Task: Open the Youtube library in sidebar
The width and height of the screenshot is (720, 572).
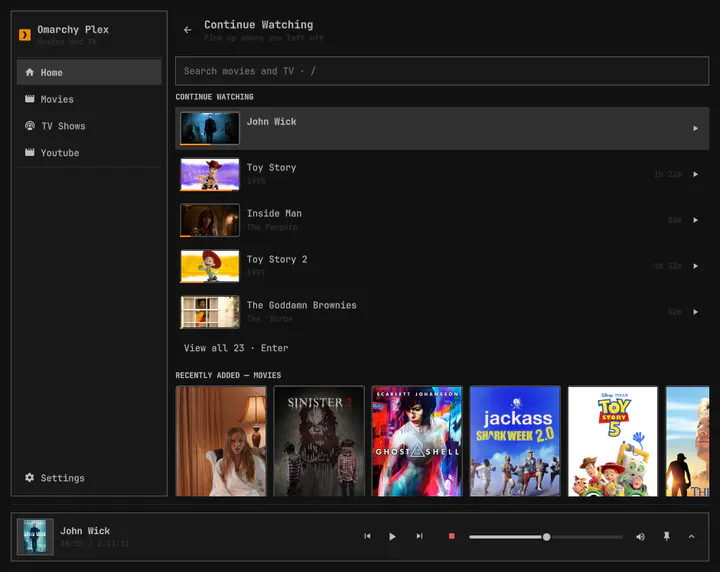Action: pyautogui.click(x=89, y=153)
